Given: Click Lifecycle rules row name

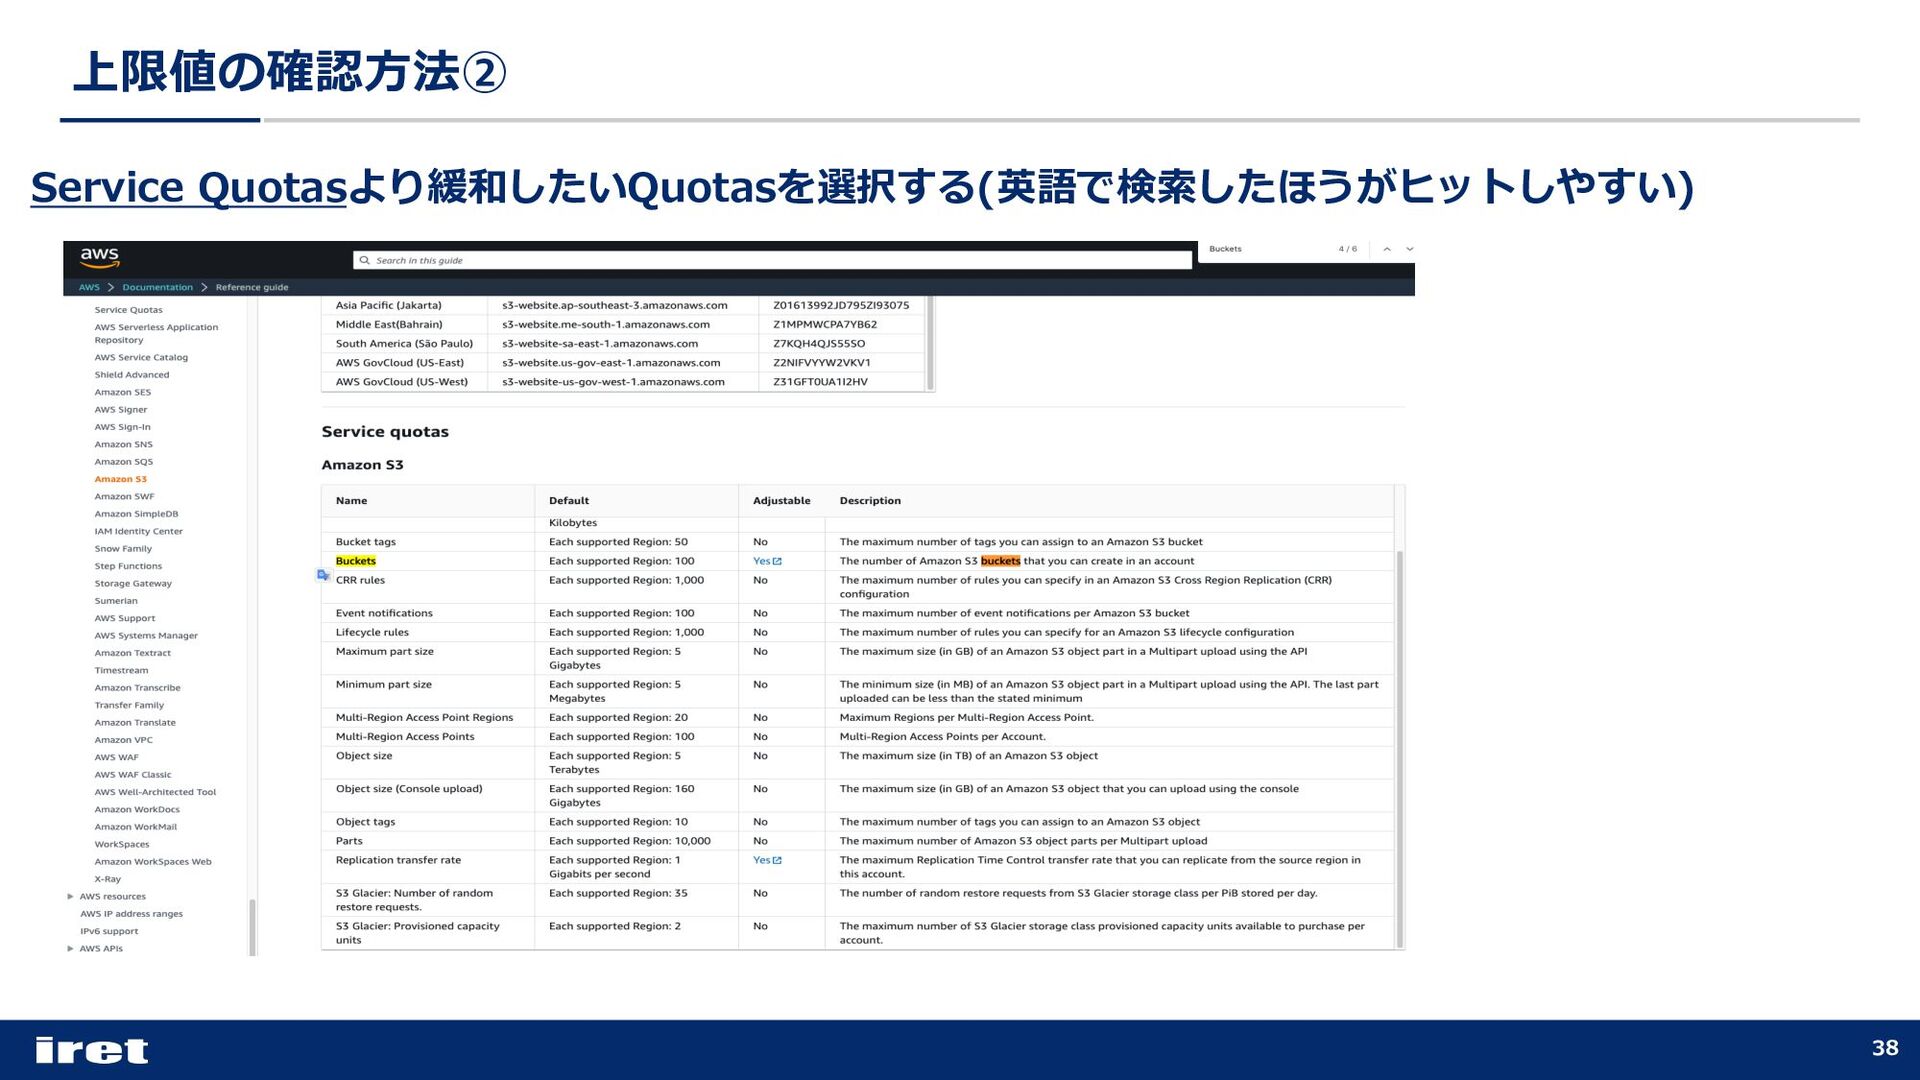Looking at the screenshot, I should coord(372,633).
